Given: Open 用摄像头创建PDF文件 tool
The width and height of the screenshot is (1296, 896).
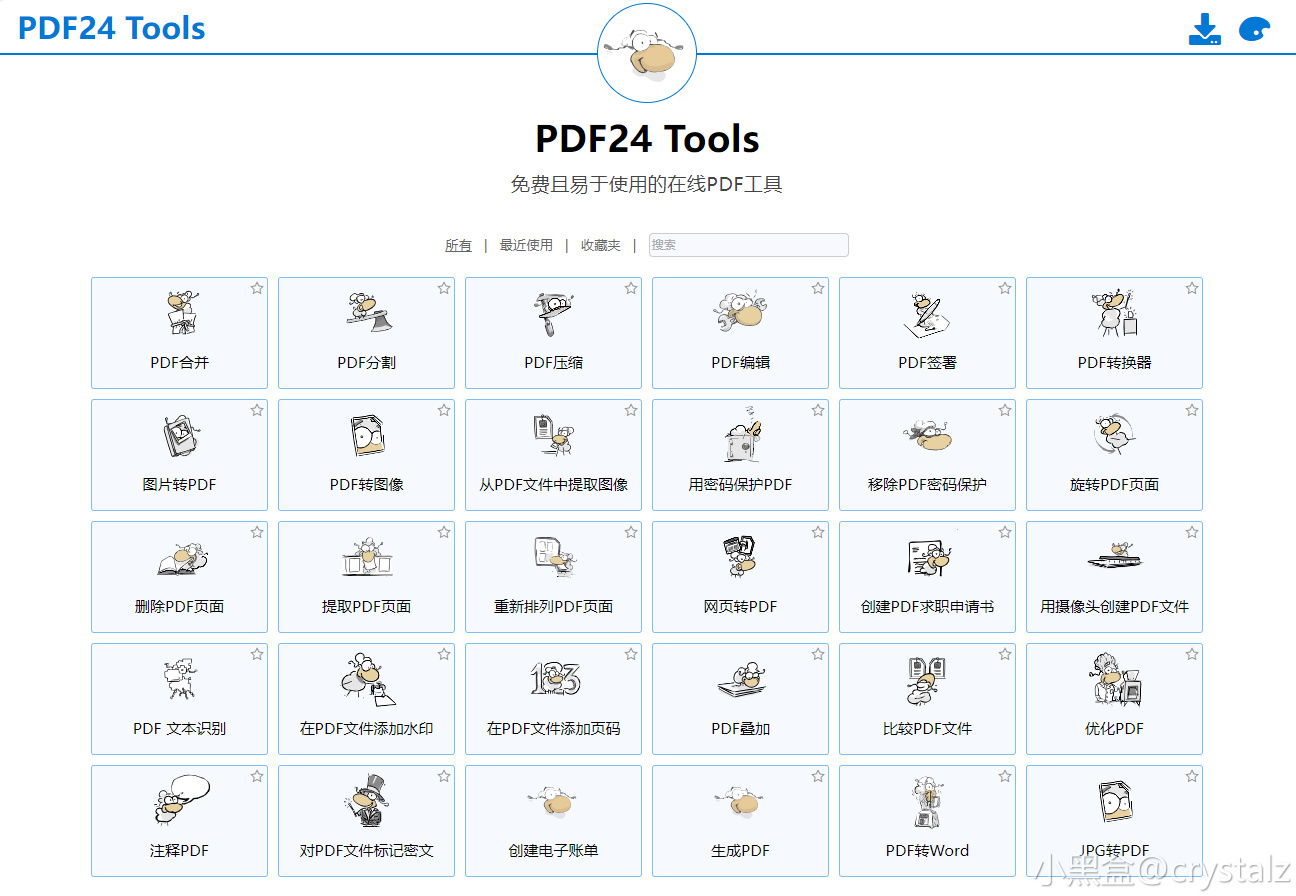Looking at the screenshot, I should coord(1114,577).
